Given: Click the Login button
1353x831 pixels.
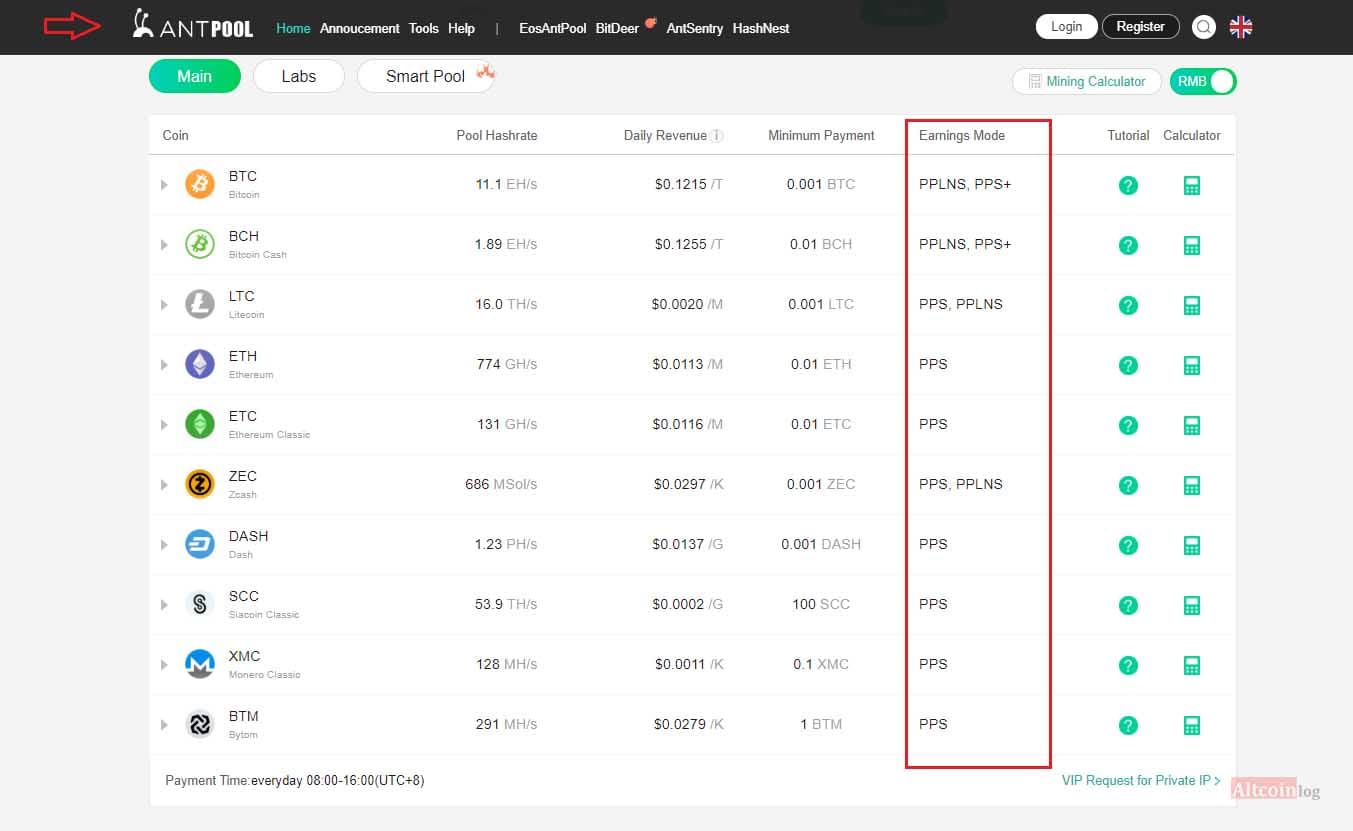Looking at the screenshot, I should point(1067,27).
